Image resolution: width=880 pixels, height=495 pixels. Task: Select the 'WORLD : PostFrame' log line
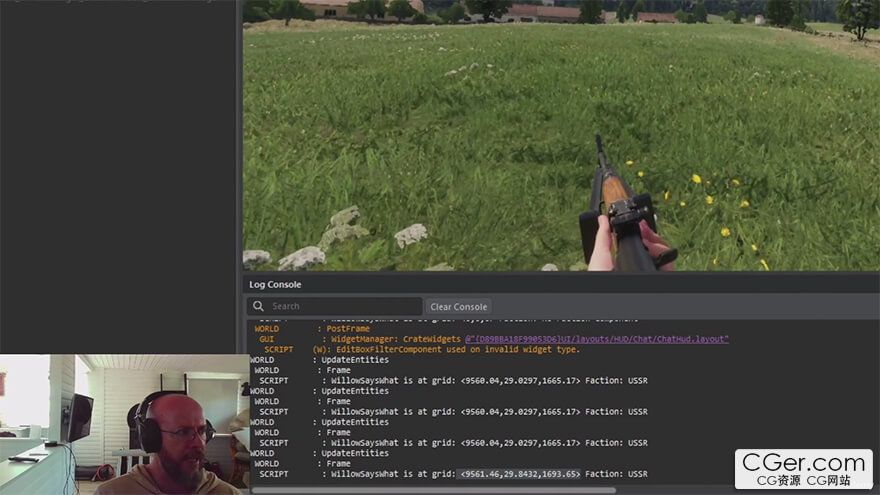pos(312,329)
